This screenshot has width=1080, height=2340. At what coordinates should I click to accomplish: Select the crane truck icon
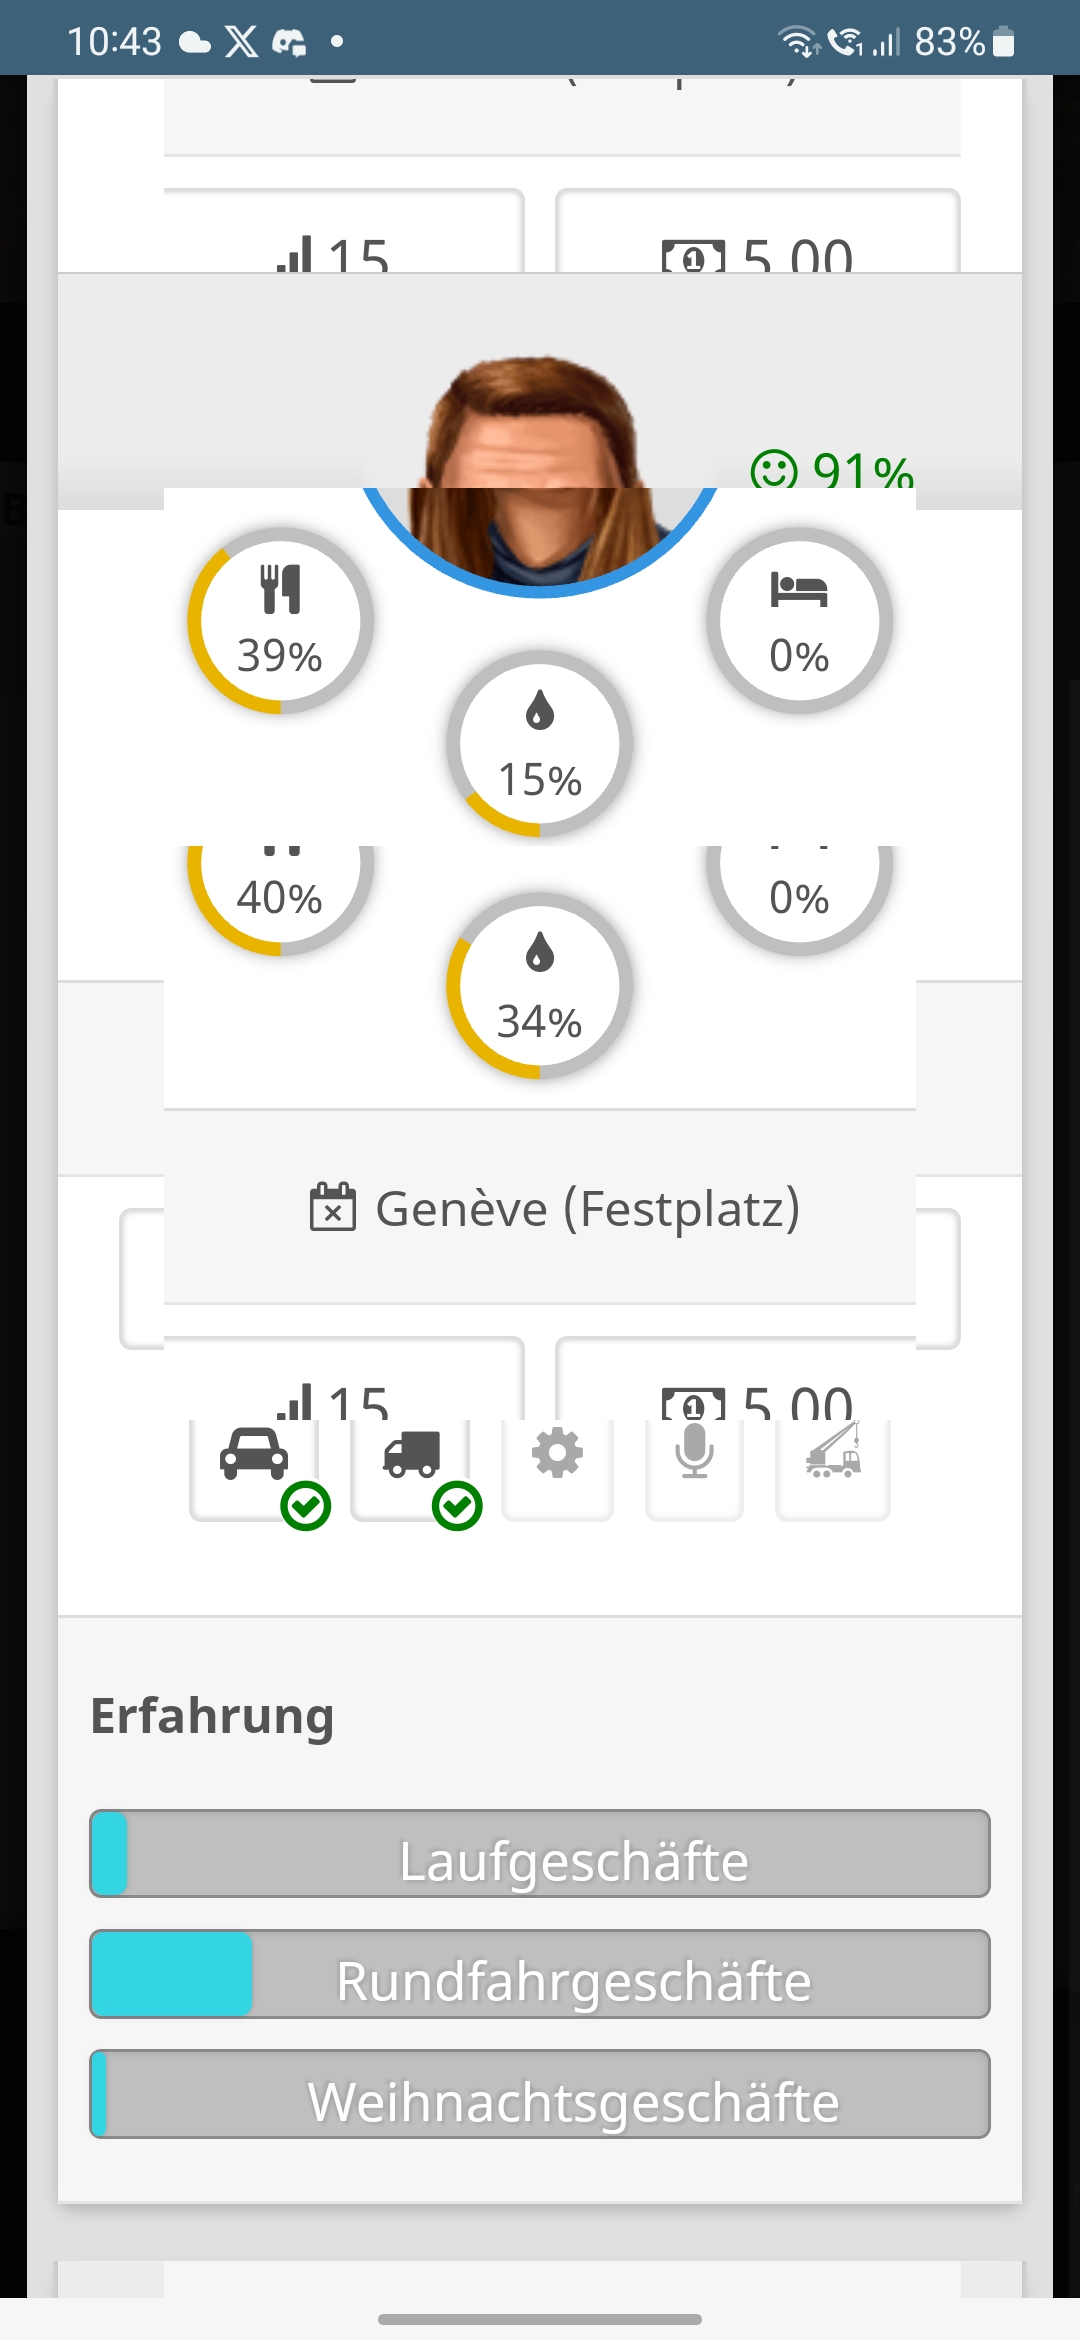click(x=833, y=1455)
